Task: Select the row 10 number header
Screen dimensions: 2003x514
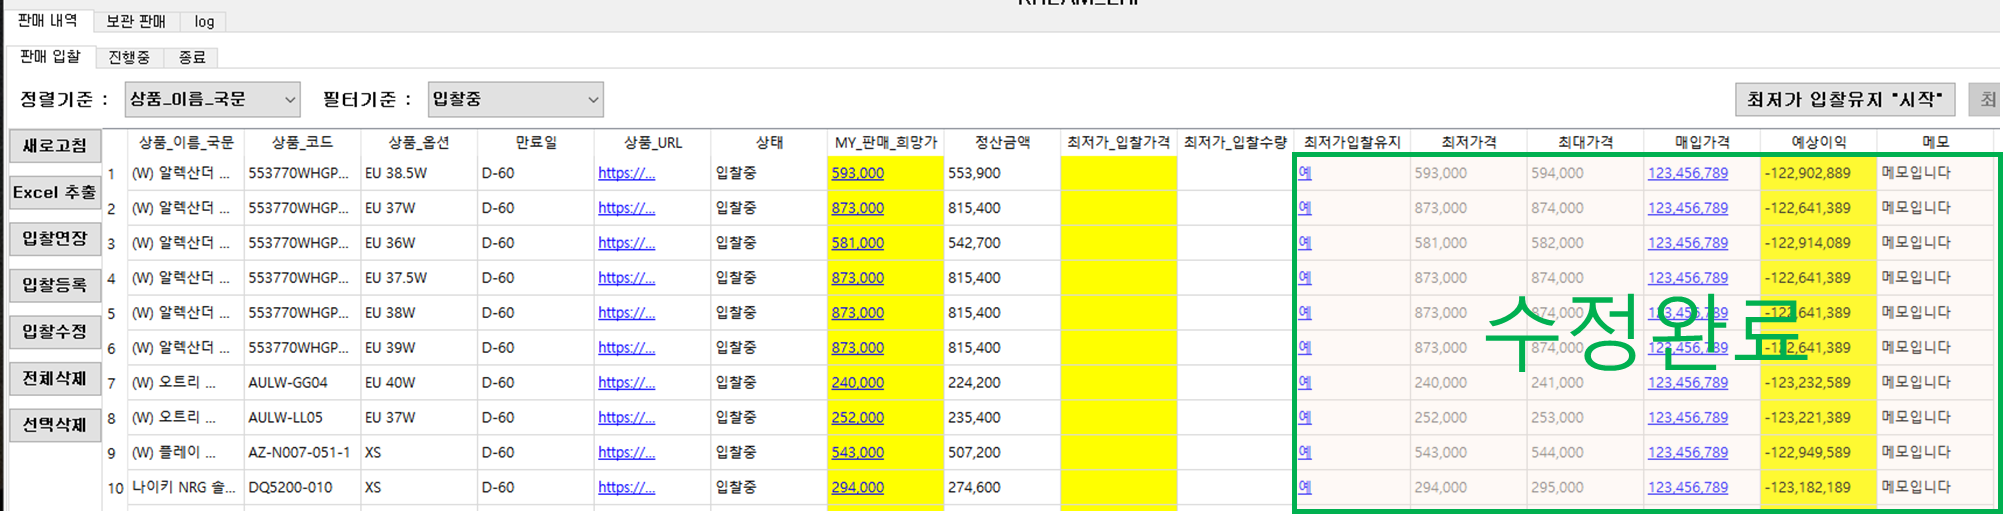Action: [x=114, y=488]
